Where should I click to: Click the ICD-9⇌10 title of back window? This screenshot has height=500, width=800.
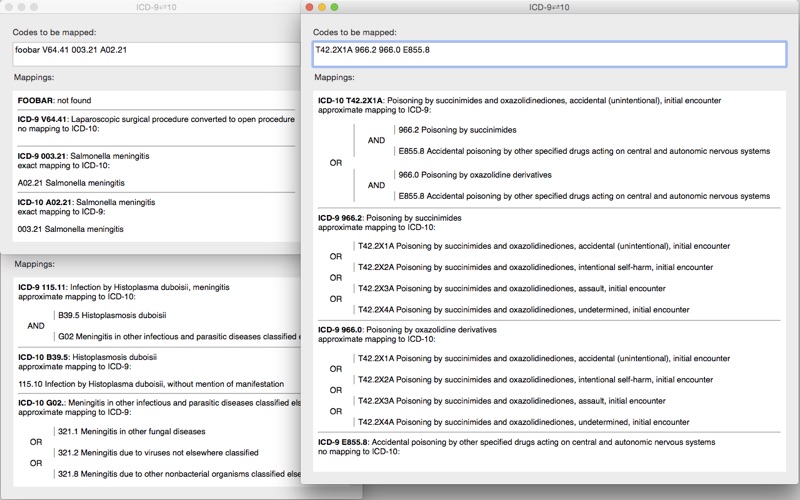(157, 7)
